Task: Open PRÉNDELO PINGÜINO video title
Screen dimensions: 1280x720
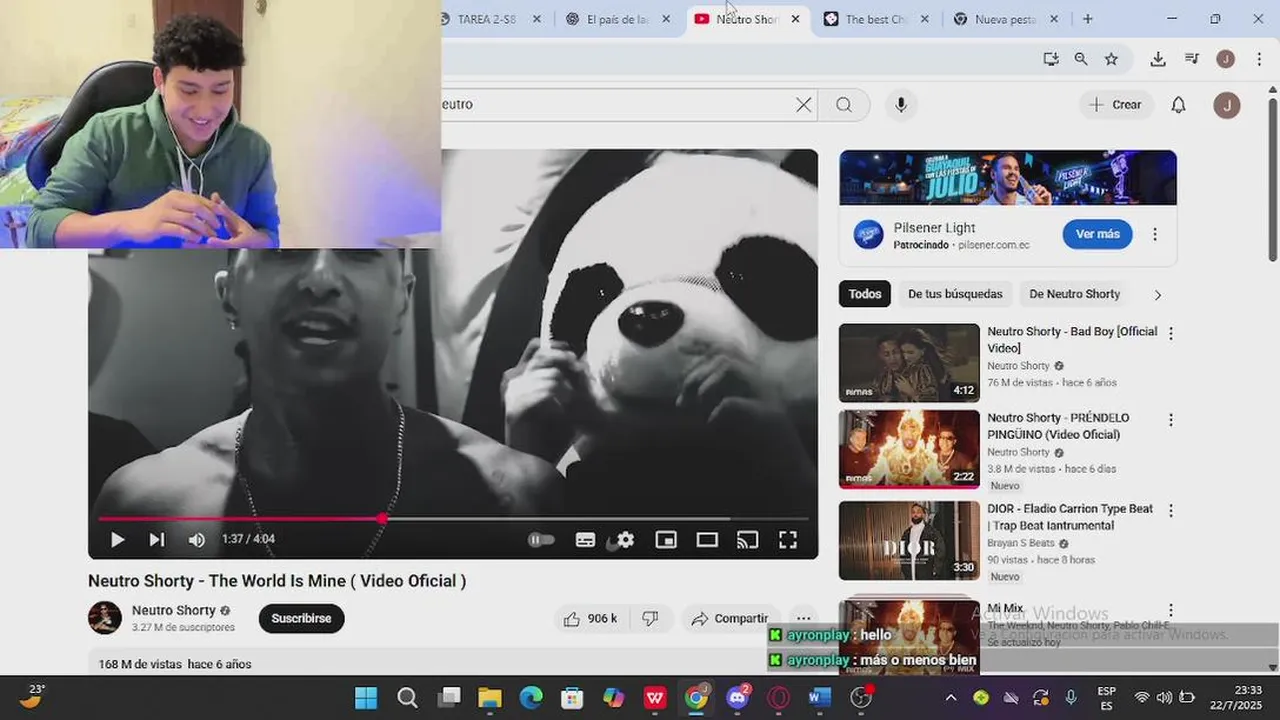Action: point(1058,426)
